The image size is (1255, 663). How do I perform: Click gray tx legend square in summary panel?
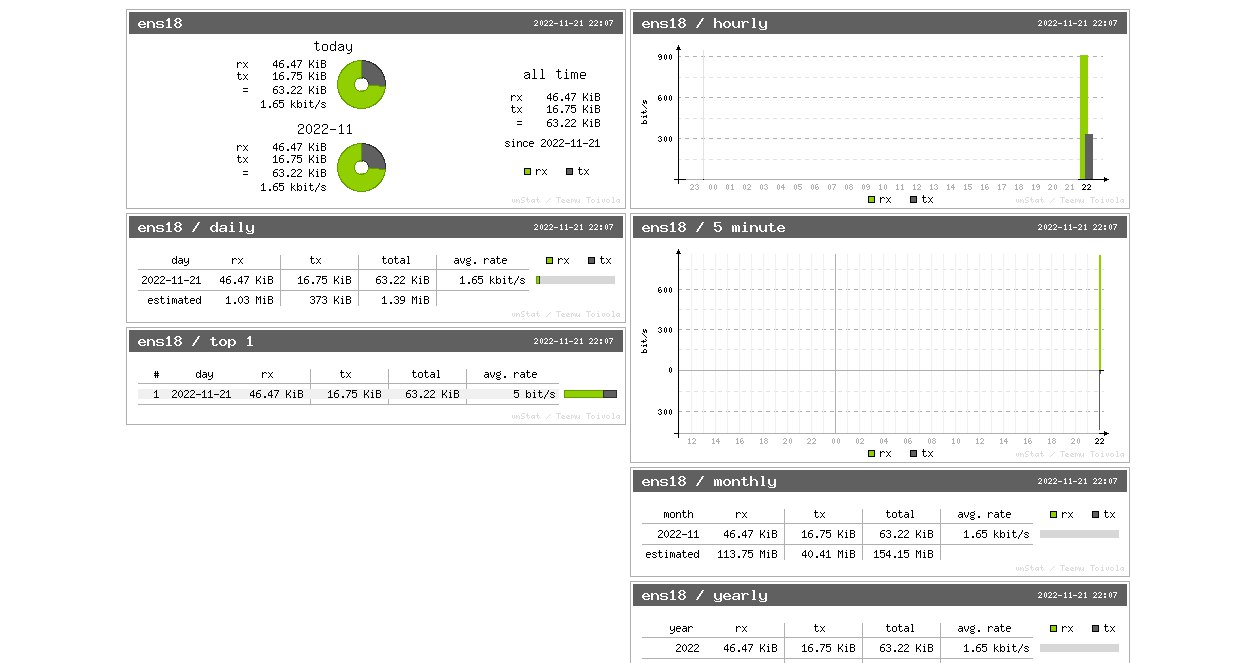pyautogui.click(x=569, y=172)
